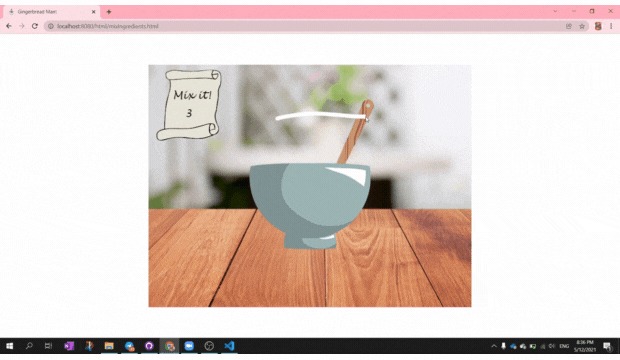
Task: Click the browser forward arrow
Action: tap(22, 26)
